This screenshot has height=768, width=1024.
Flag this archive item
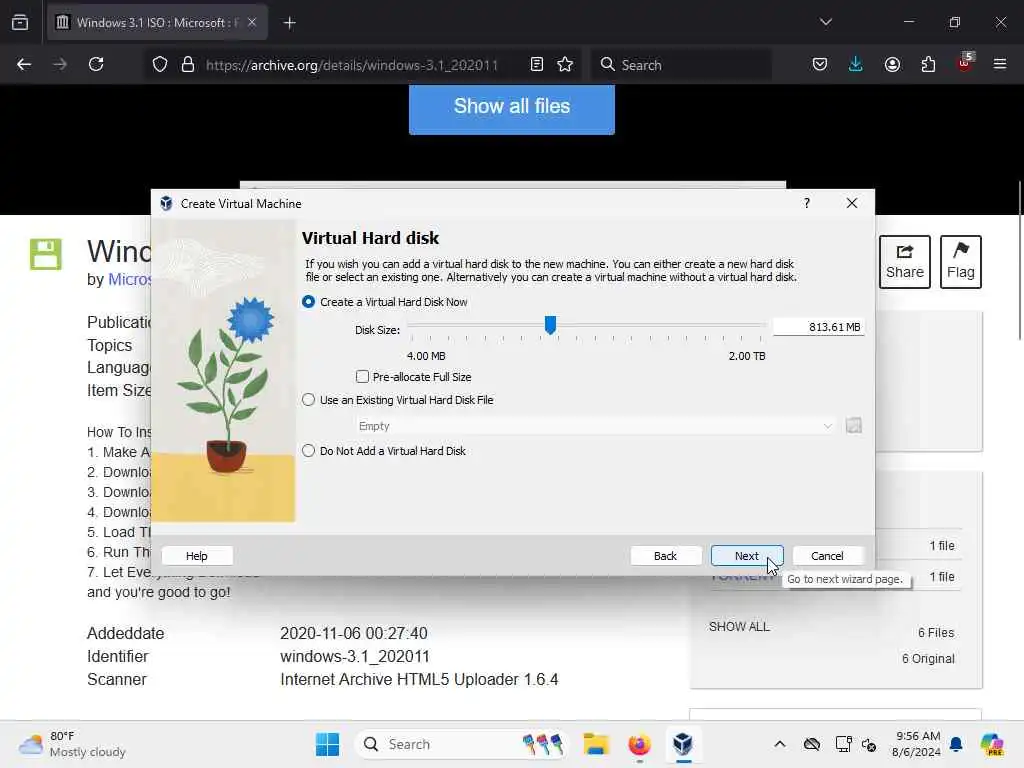[961, 262]
